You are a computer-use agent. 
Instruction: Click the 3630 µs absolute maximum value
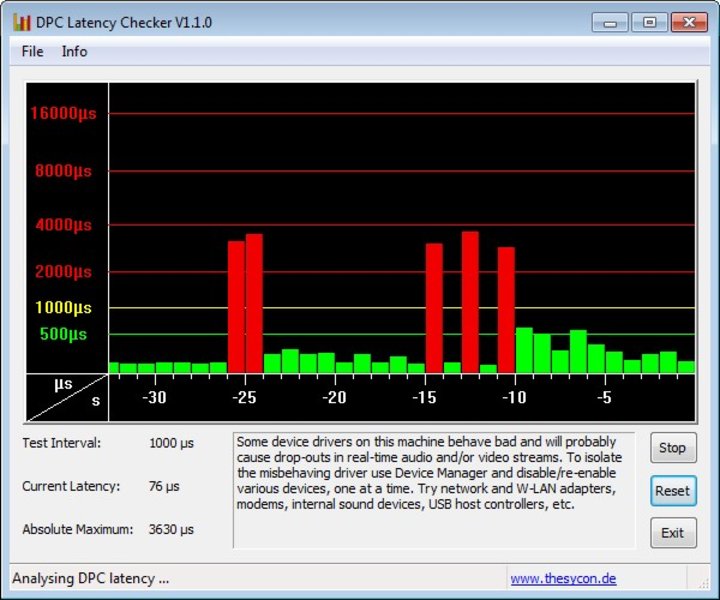click(x=171, y=529)
